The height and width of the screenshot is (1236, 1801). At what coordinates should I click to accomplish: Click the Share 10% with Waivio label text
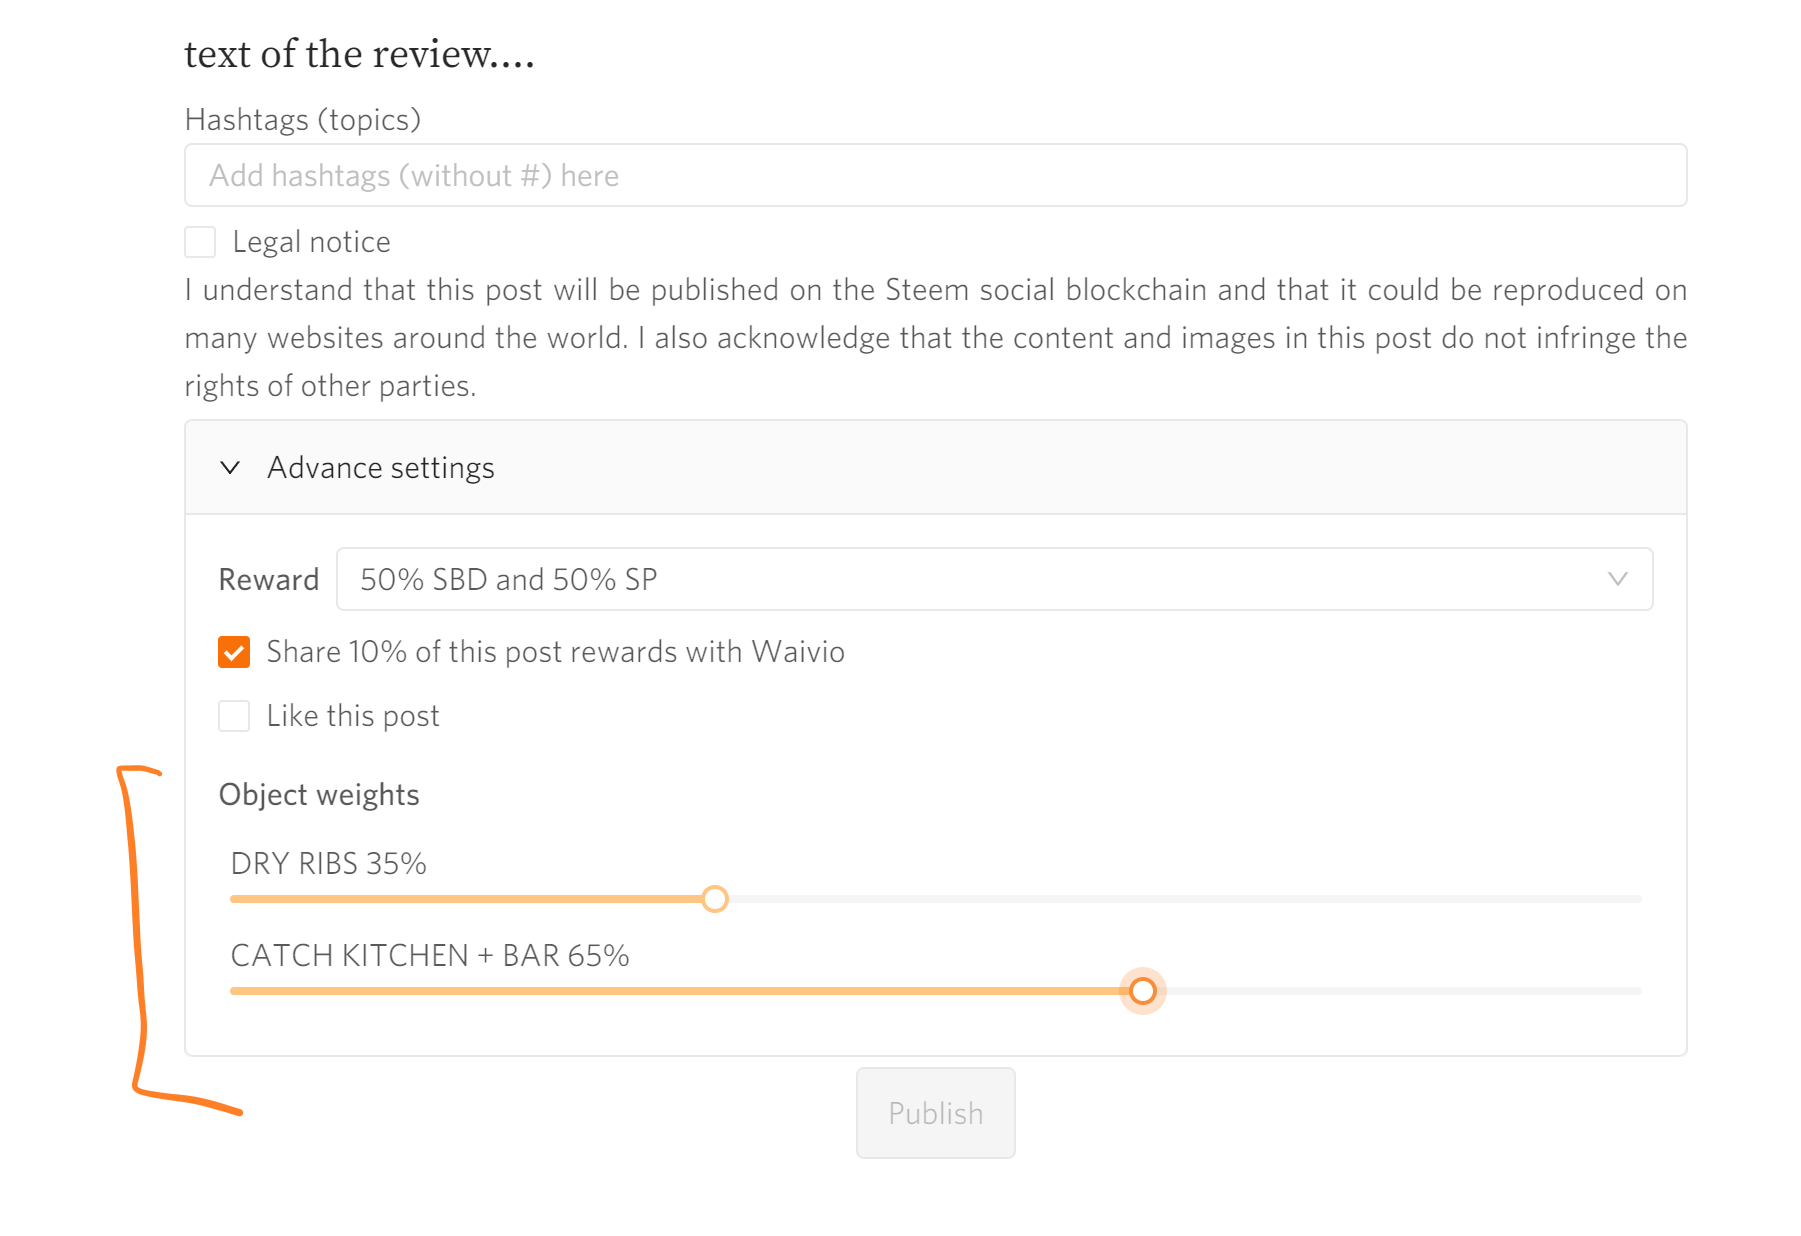coord(555,652)
